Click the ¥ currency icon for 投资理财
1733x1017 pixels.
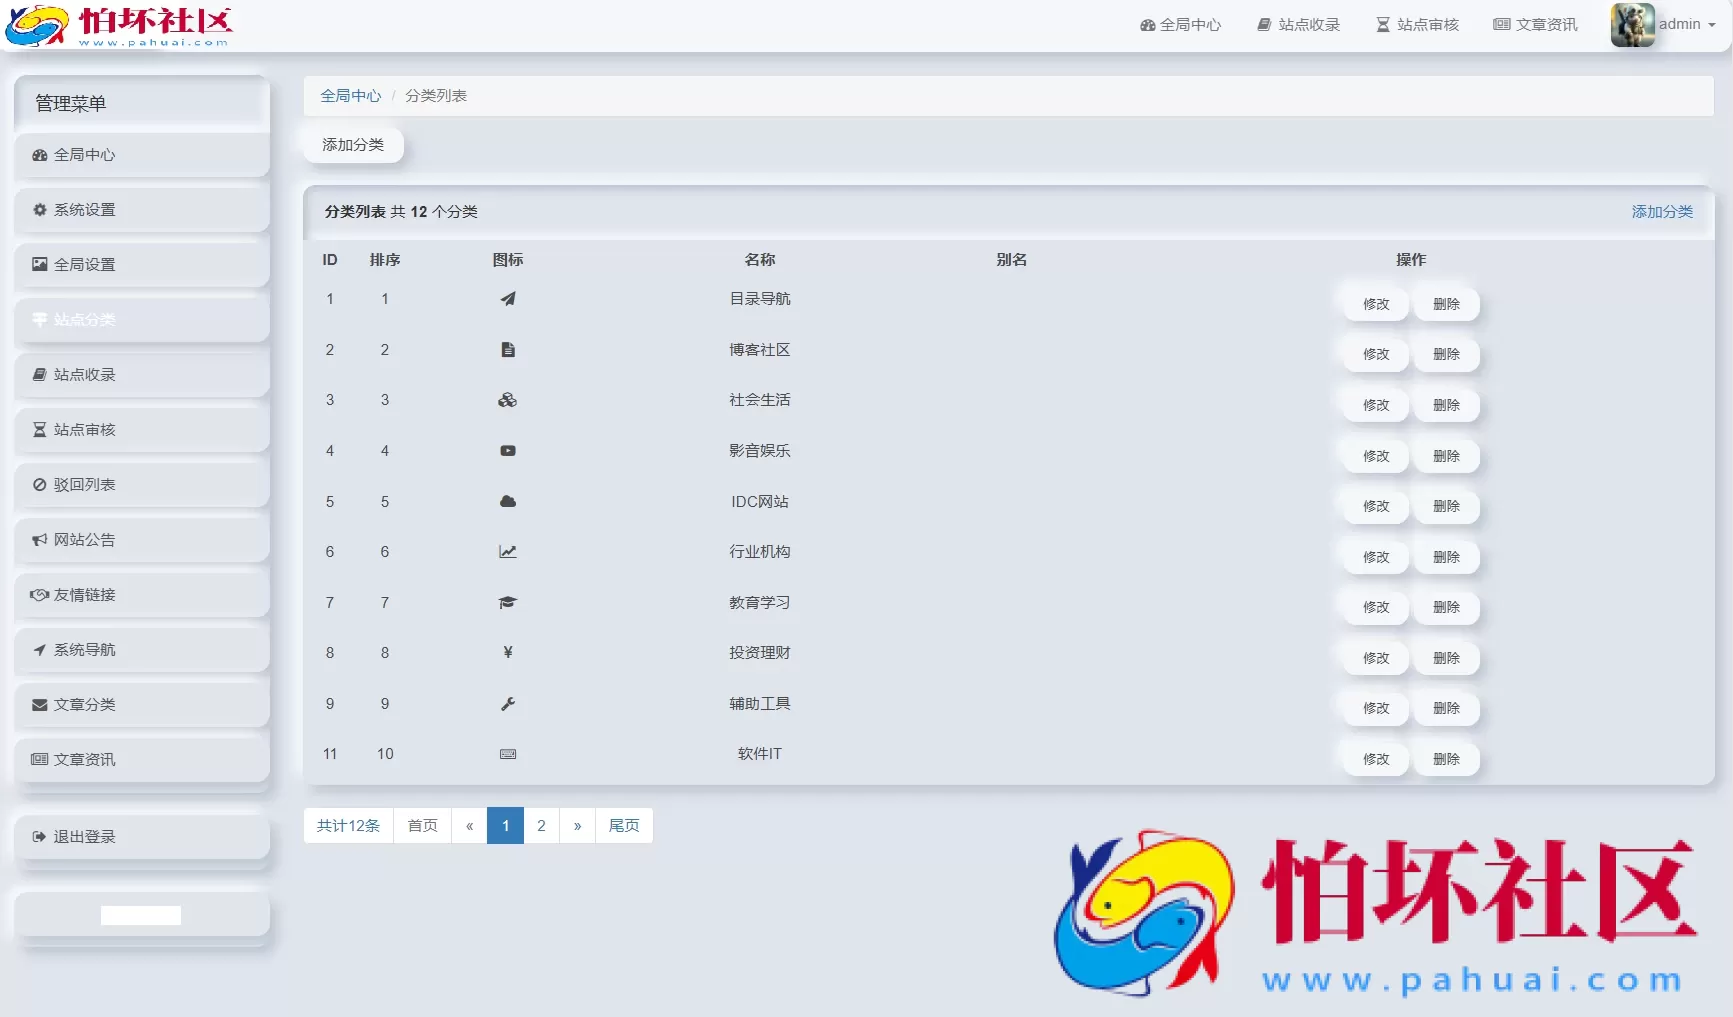tap(508, 652)
